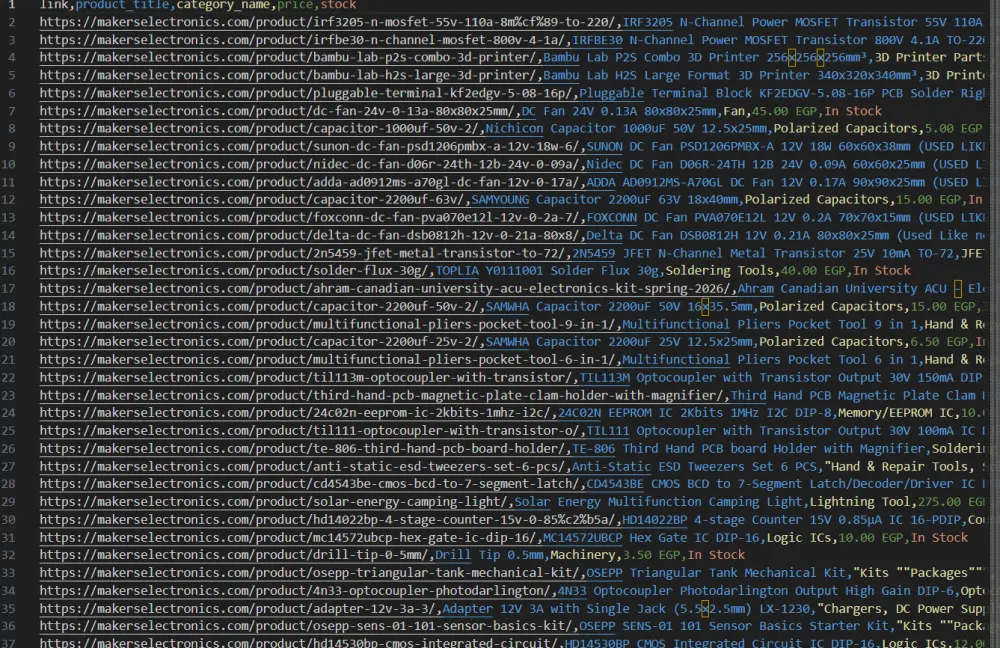
Task: Follow the bambu-lab-h2s-large-3d-printer URL
Action: coord(290,75)
